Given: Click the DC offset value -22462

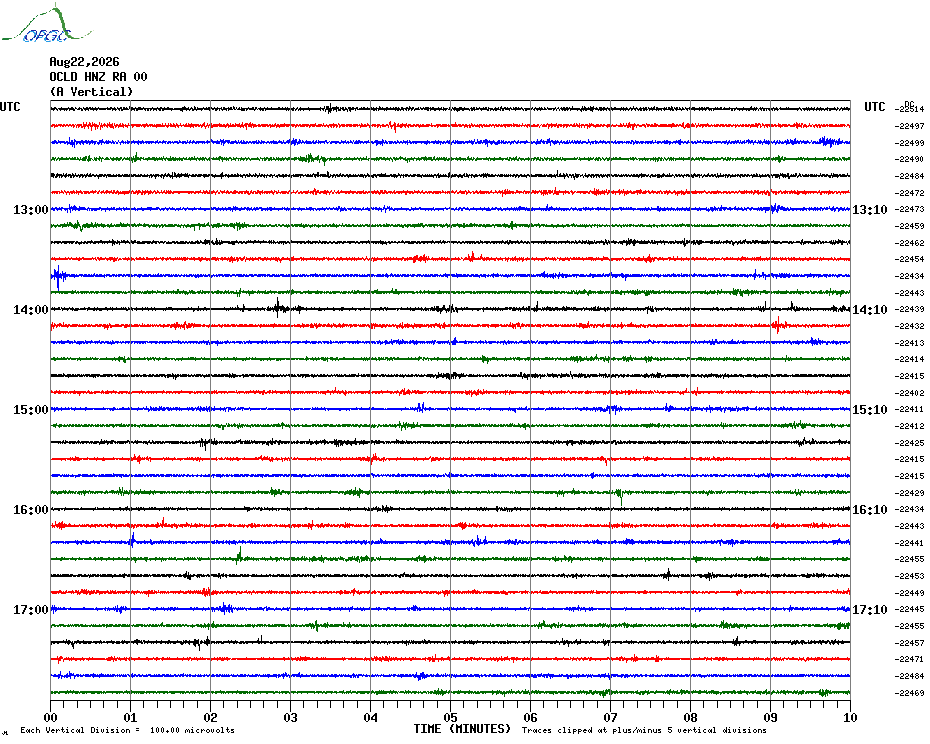Looking at the screenshot, I should 910,243.
